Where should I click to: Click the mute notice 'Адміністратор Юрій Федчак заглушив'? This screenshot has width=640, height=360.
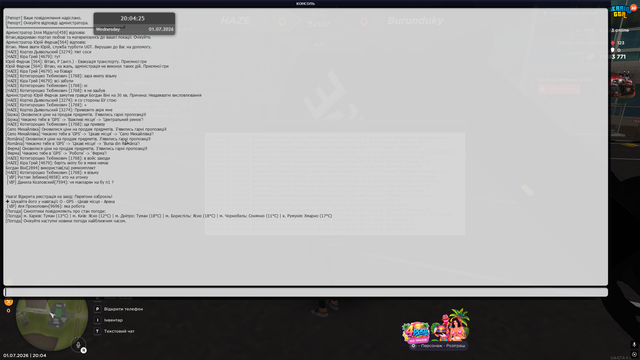tap(103, 95)
